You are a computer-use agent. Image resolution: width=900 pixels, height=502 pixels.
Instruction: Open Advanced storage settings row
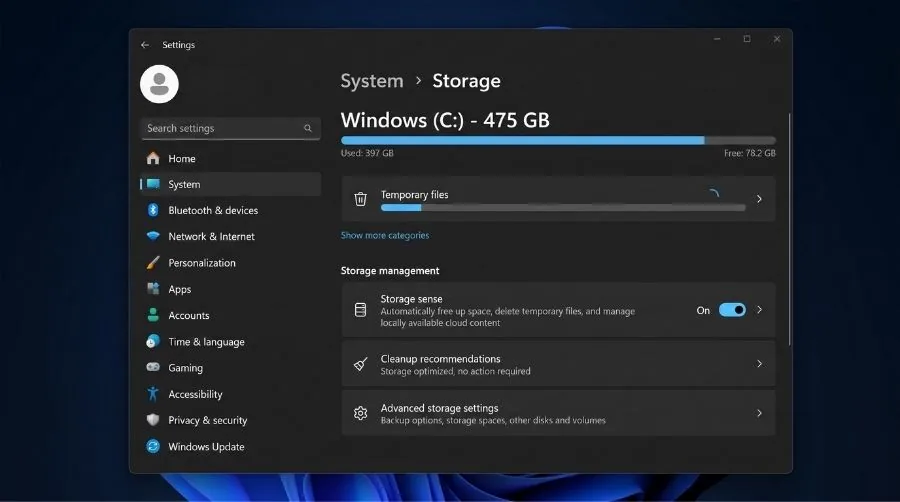558,413
